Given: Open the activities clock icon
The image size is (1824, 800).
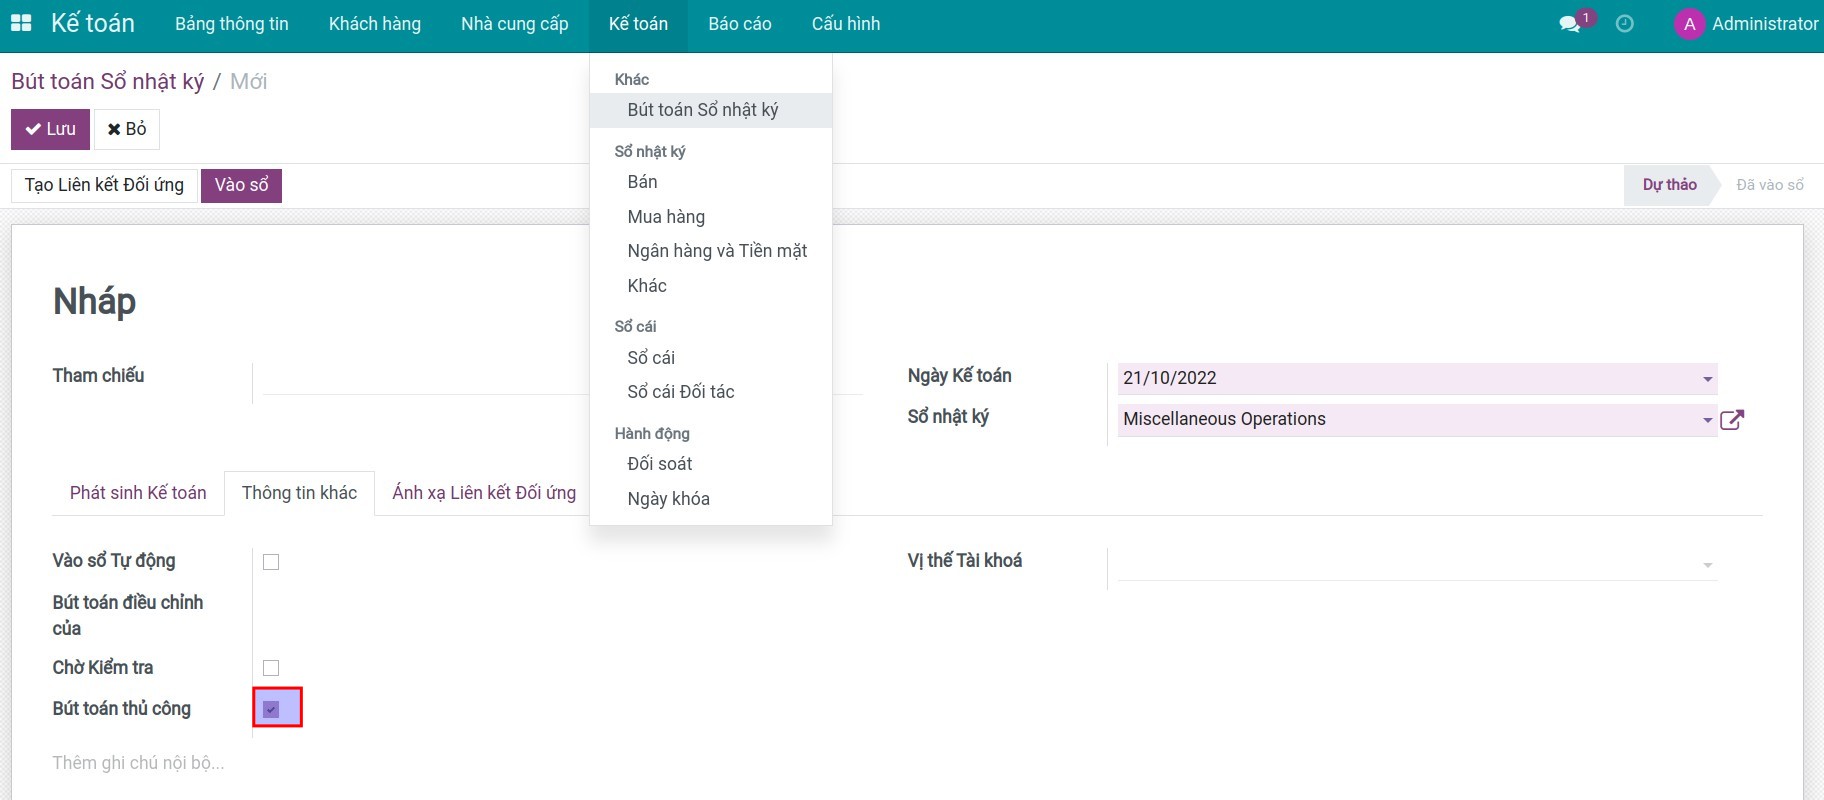Looking at the screenshot, I should tap(1625, 24).
